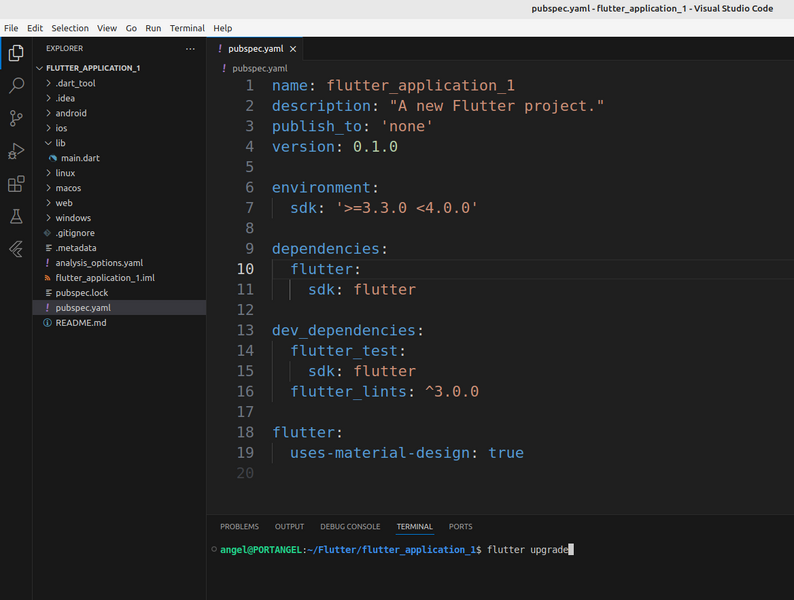
Task: Switch to the DEBUG CONSOLE panel tab
Action: tap(350, 527)
